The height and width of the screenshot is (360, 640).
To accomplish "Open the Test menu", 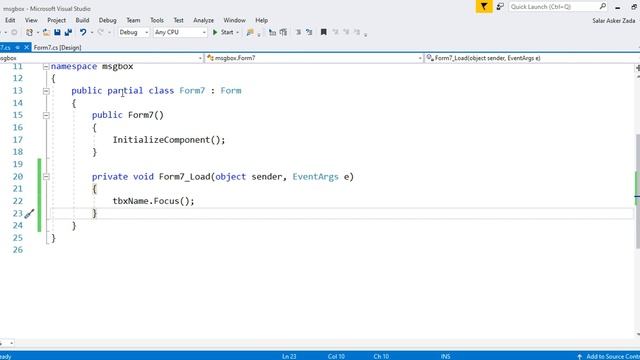I will click(178, 20).
